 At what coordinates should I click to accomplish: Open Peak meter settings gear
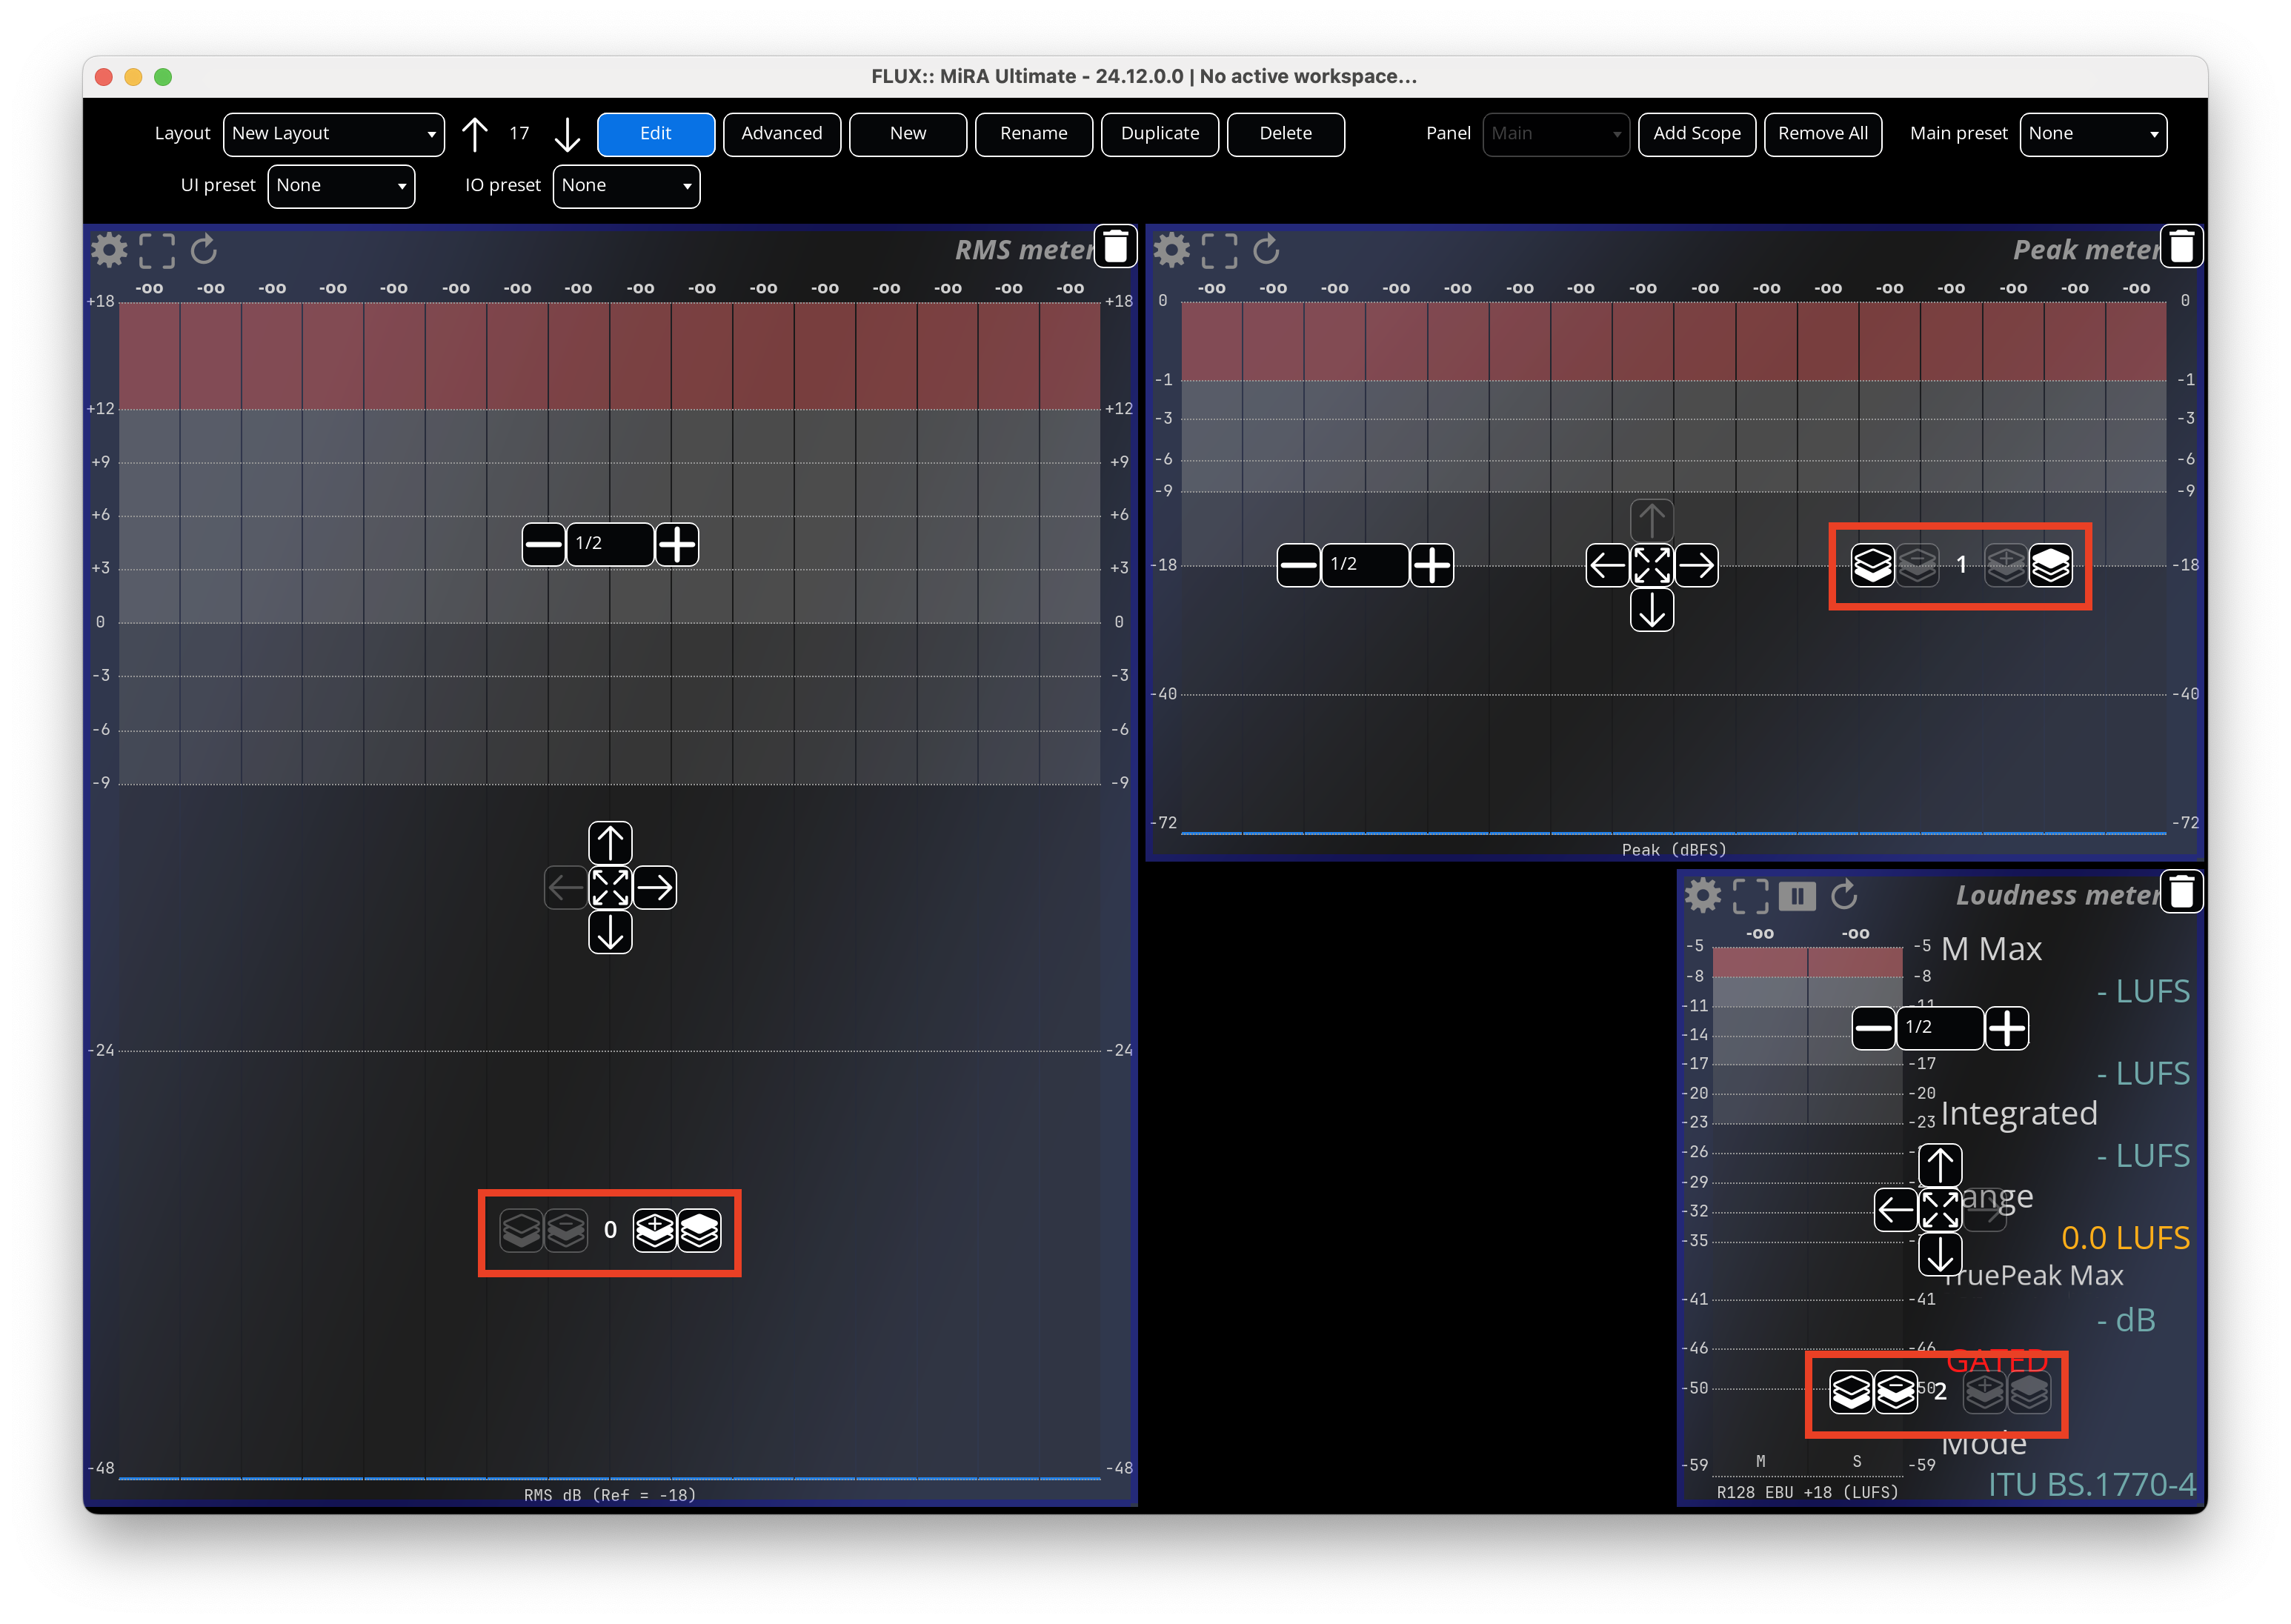1171,250
